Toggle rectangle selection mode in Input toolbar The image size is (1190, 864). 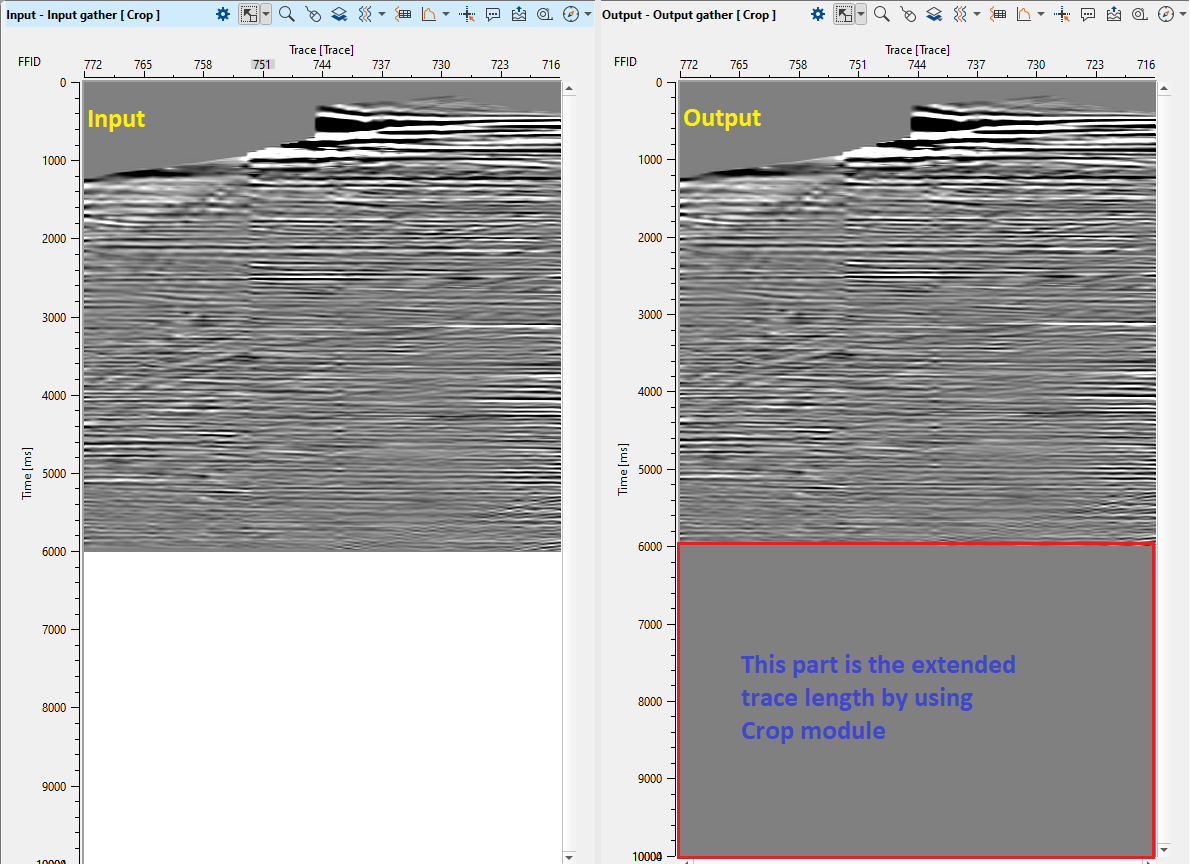point(249,14)
